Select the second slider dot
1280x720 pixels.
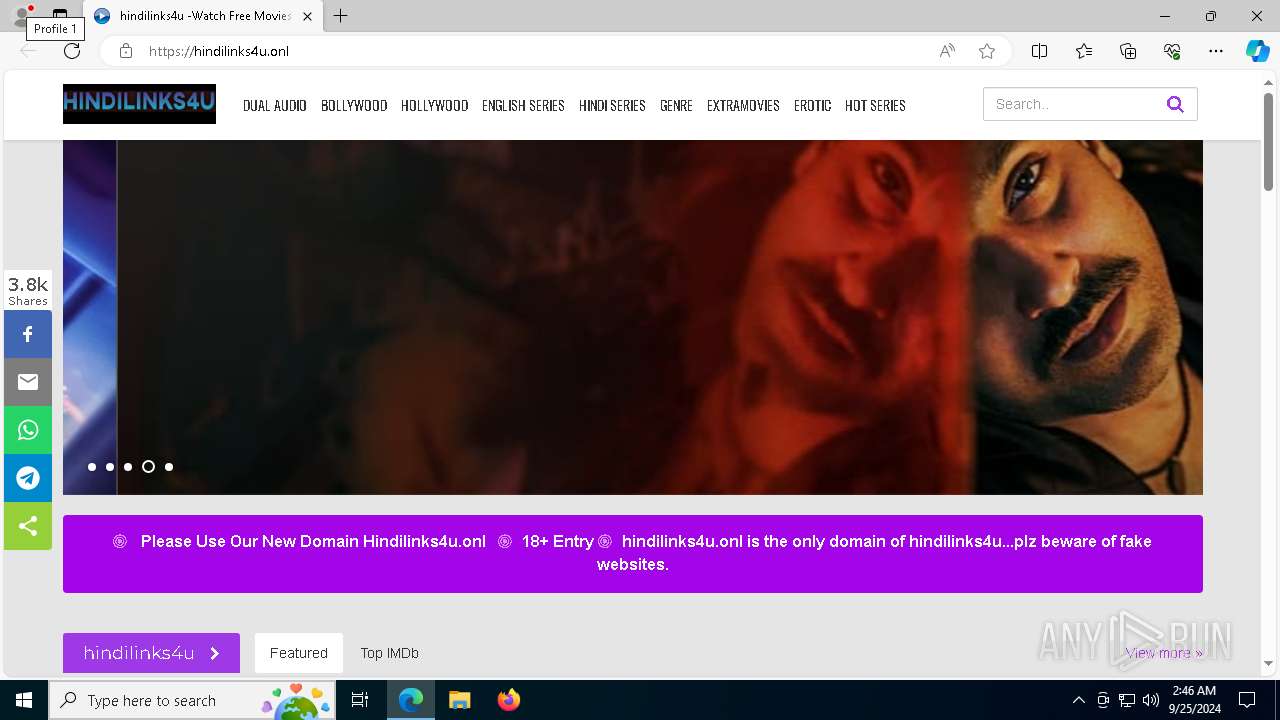(x=110, y=467)
